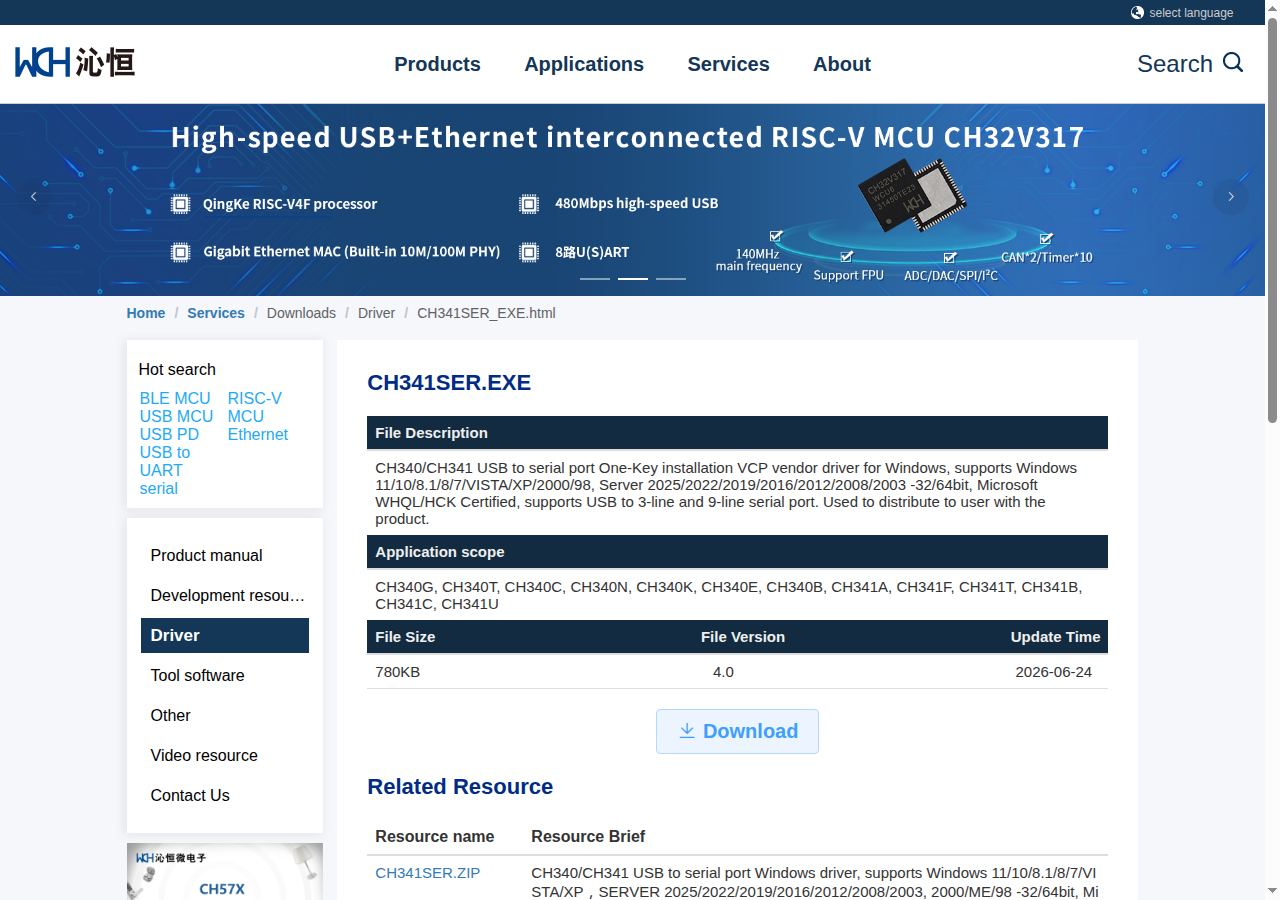Click the Application scope header

point(737,552)
